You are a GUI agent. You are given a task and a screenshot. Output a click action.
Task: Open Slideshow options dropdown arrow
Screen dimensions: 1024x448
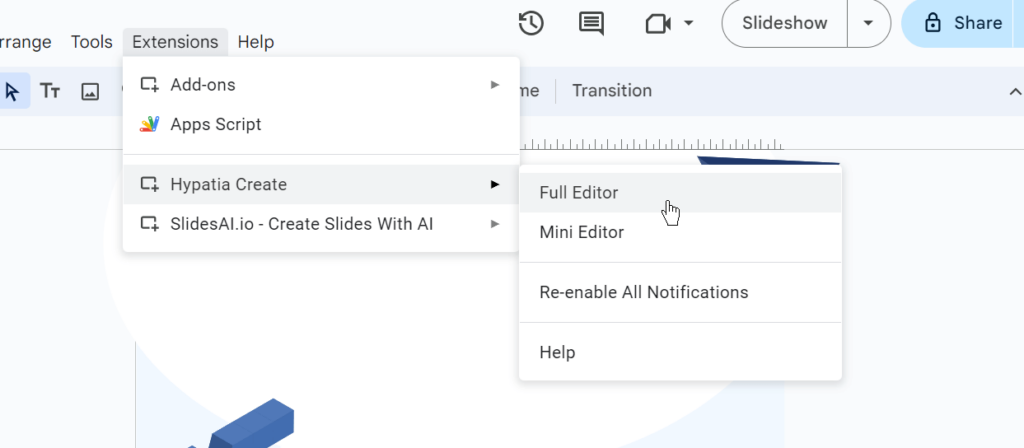[x=868, y=23]
